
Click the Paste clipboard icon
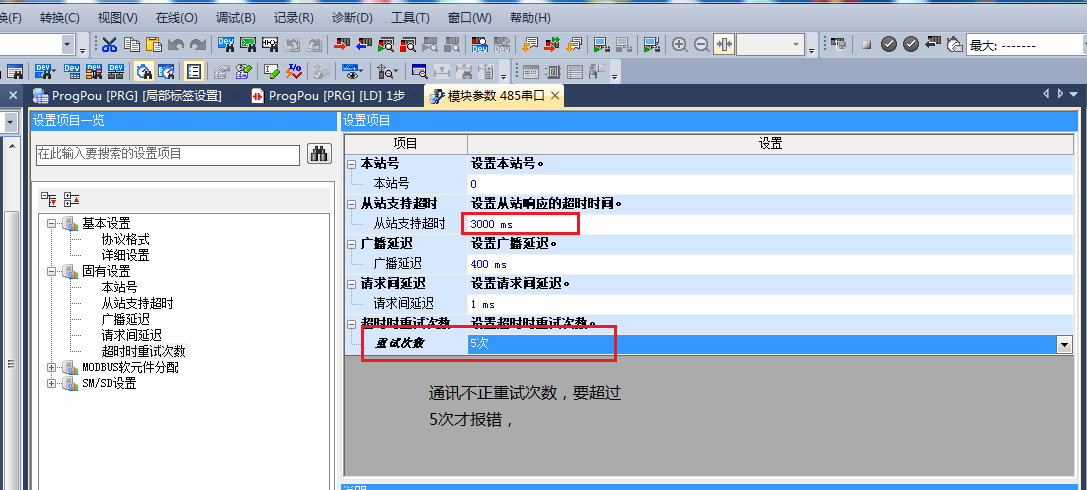(x=154, y=44)
